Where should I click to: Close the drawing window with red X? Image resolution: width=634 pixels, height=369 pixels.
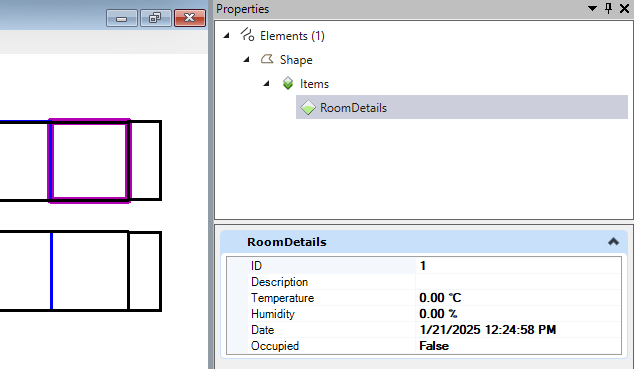tap(190, 18)
